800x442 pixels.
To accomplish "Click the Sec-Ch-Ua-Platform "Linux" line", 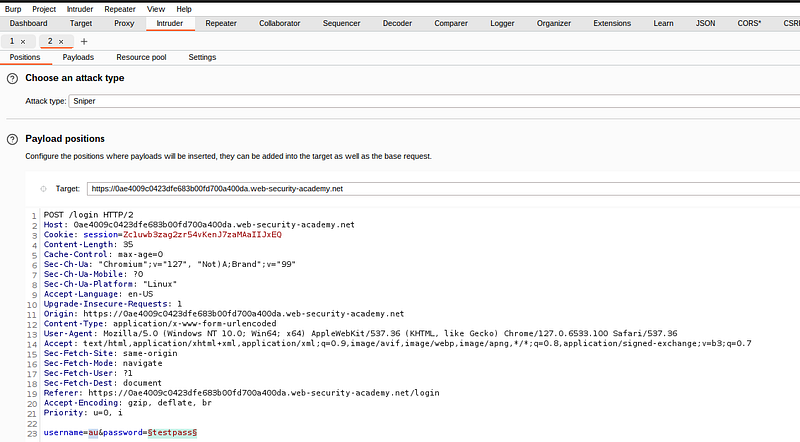I will click(x=110, y=284).
